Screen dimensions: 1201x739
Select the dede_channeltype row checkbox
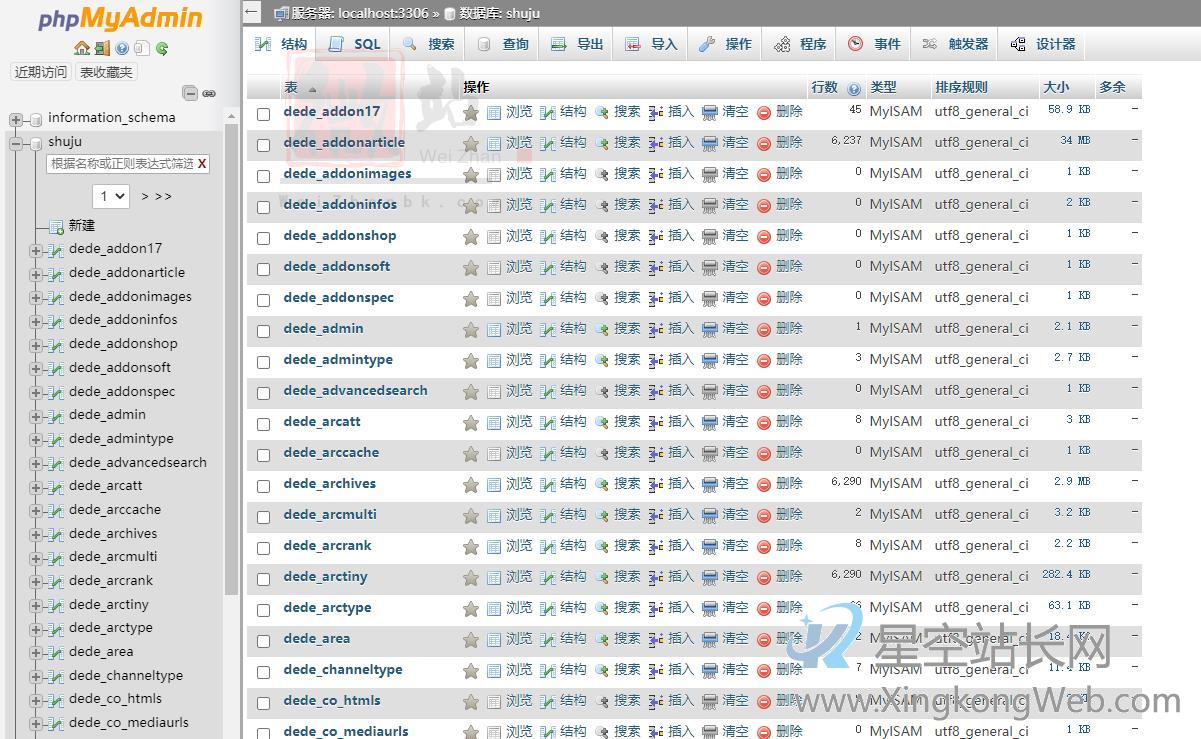point(263,669)
